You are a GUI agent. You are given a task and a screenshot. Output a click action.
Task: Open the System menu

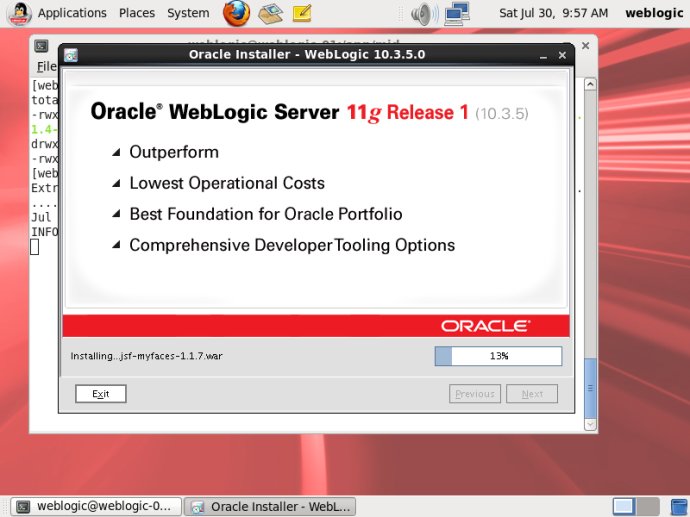(188, 13)
